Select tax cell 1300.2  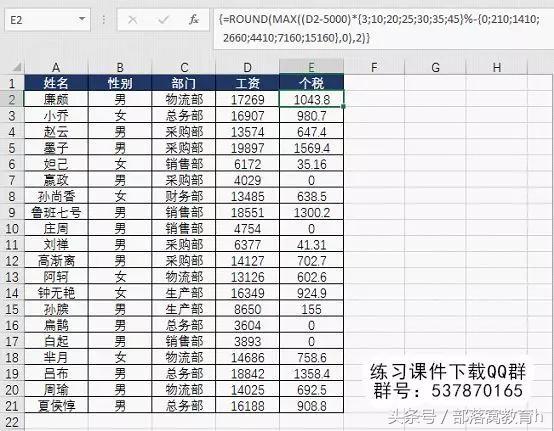click(311, 213)
